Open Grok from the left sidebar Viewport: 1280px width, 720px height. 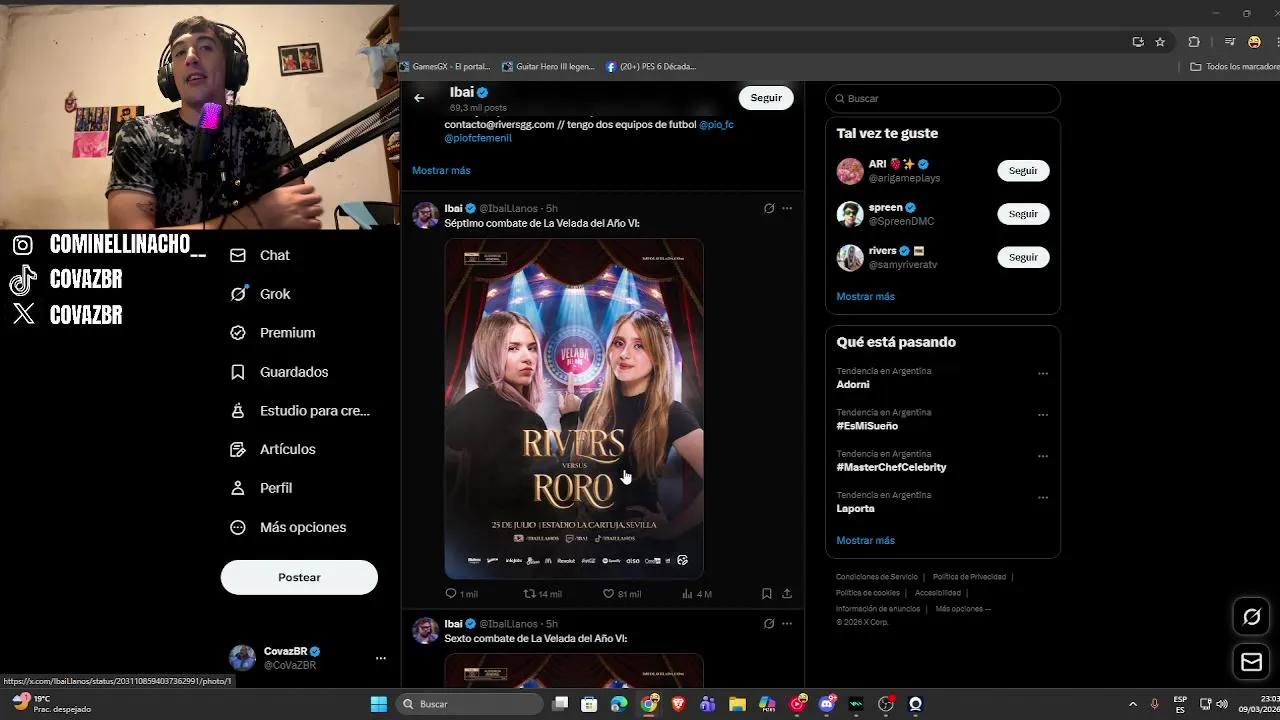point(260,294)
